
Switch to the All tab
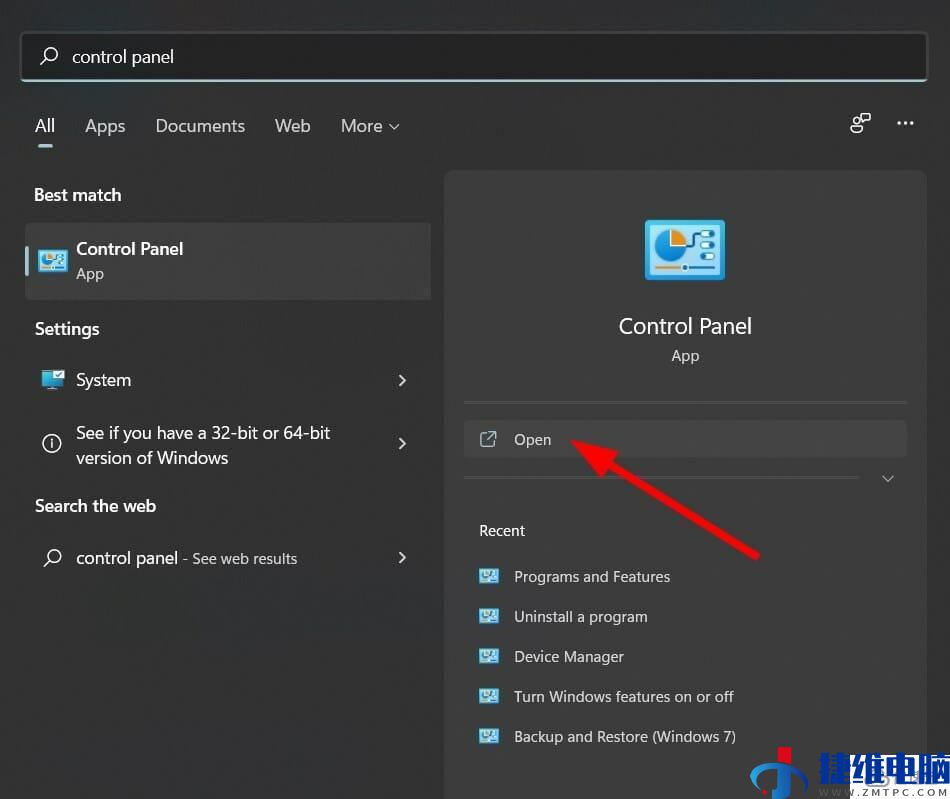click(x=45, y=126)
